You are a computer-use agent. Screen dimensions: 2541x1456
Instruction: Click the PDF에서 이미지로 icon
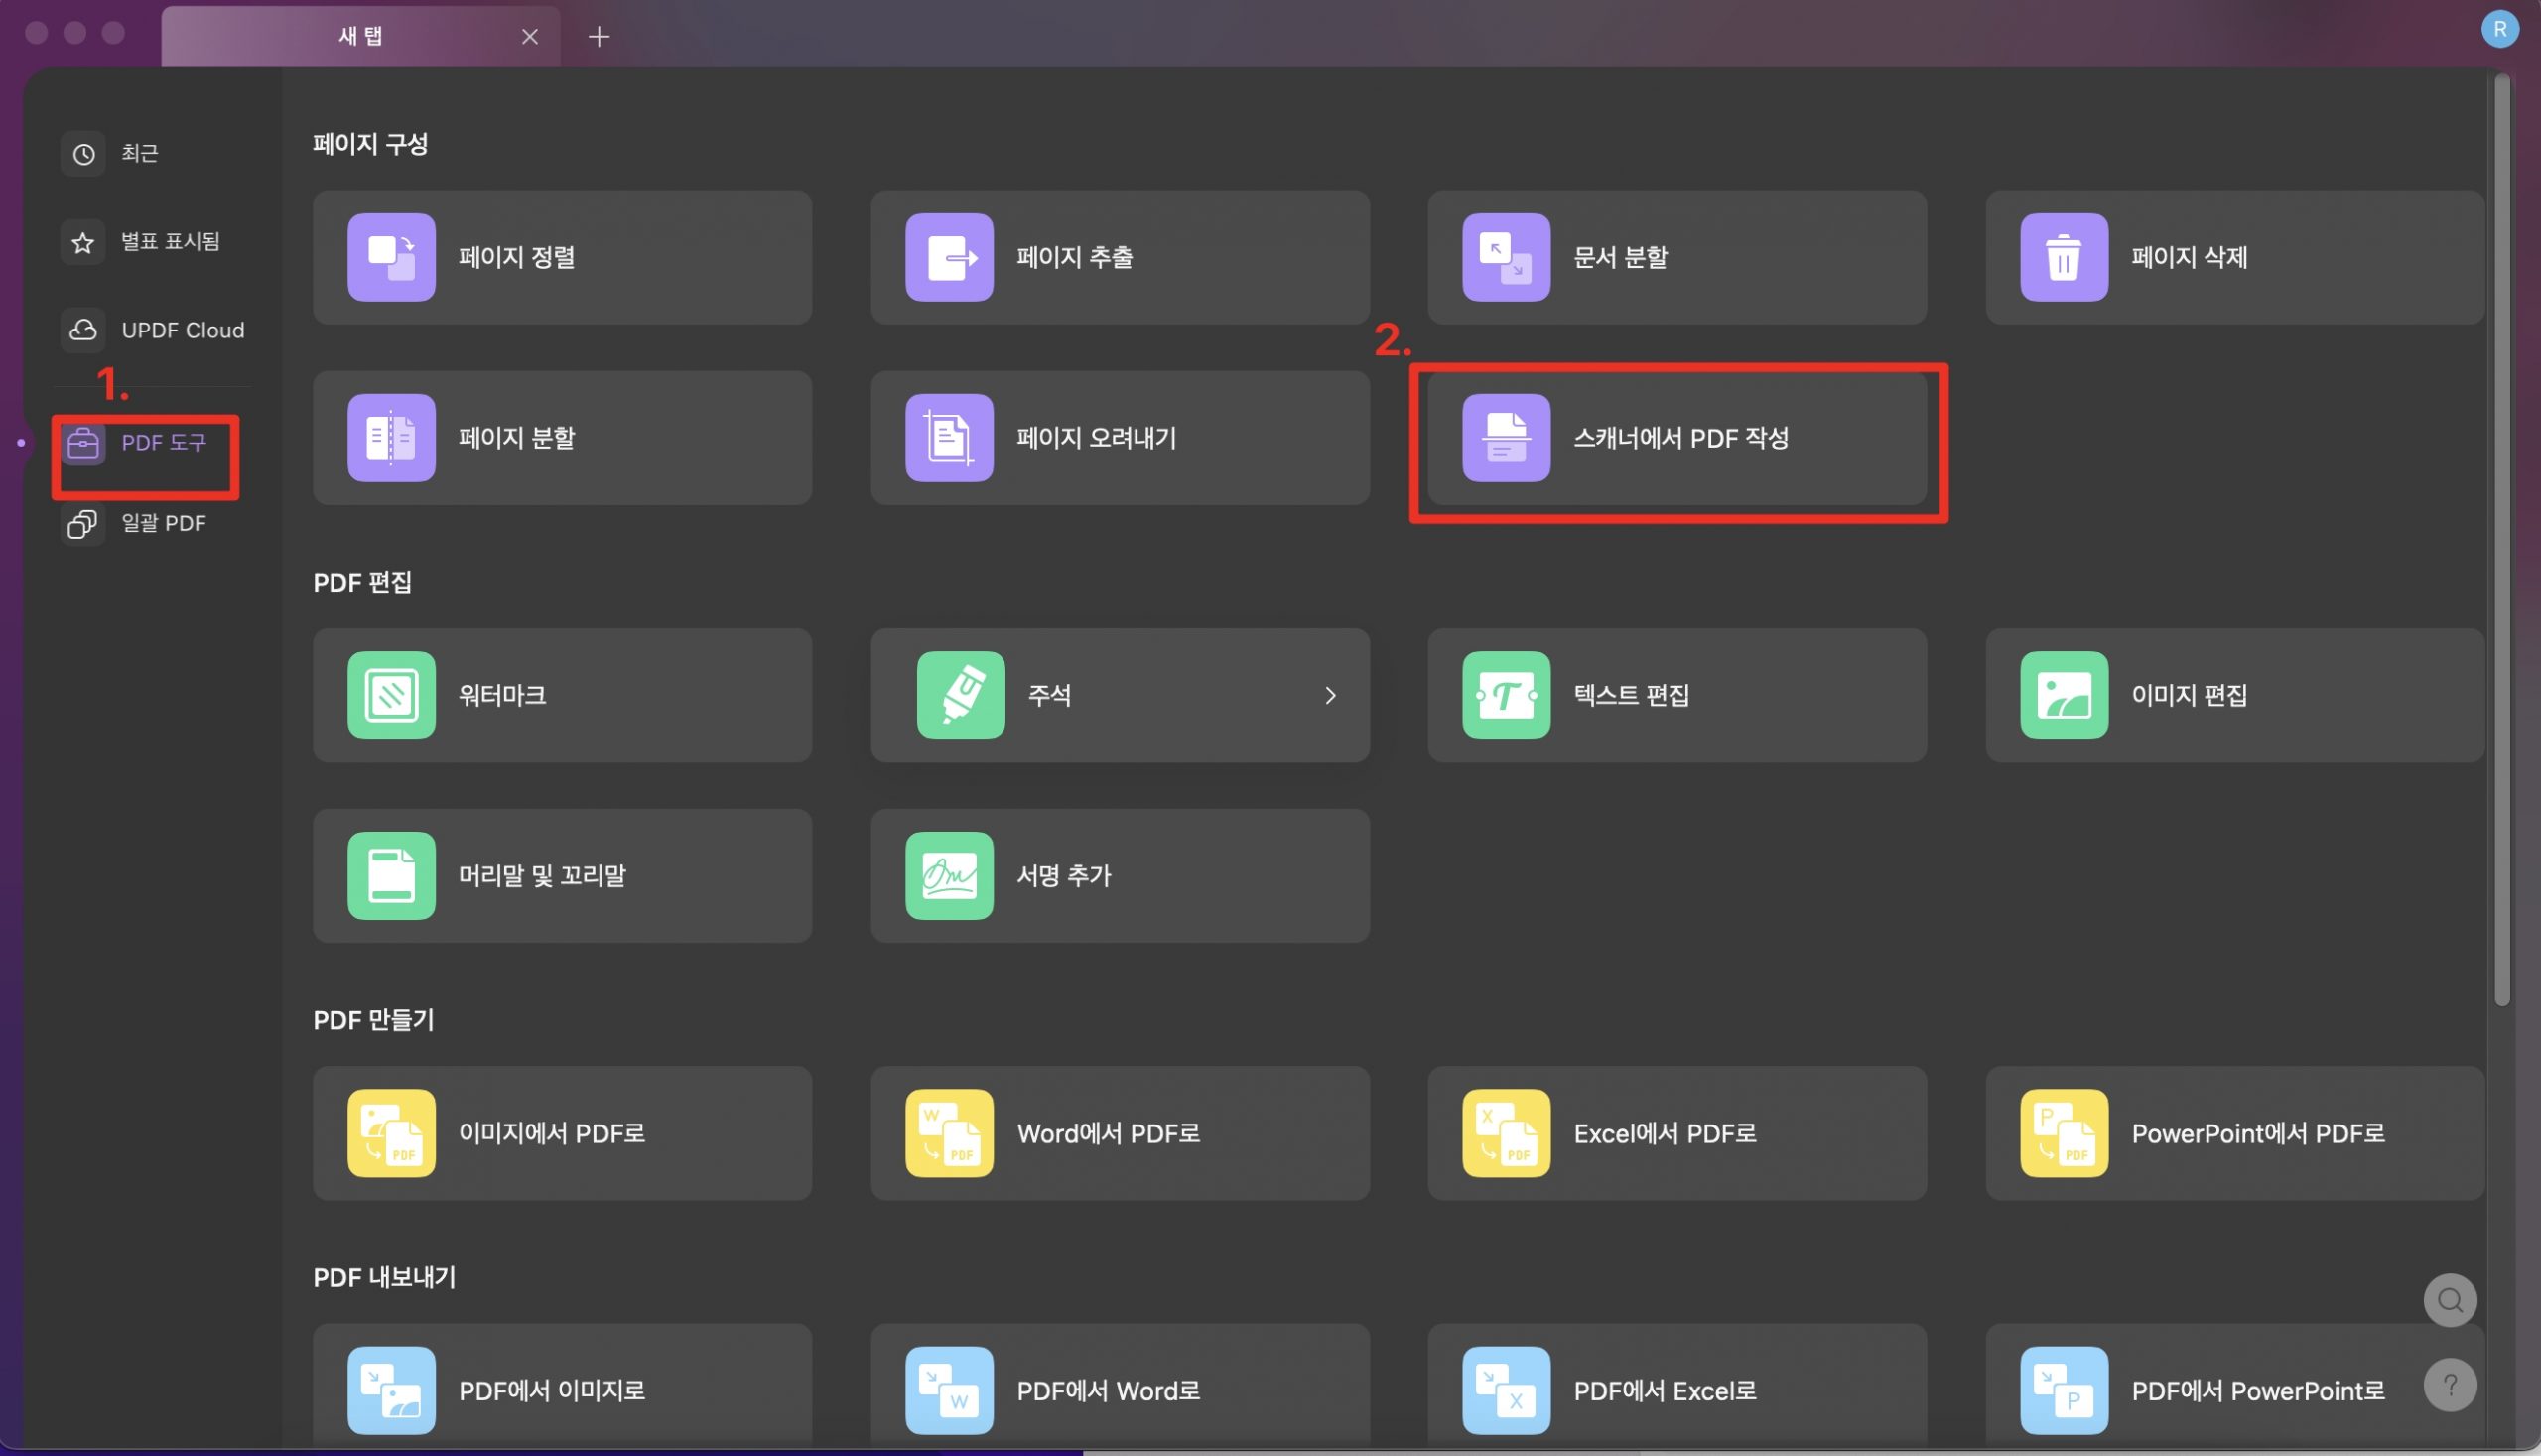(x=391, y=1391)
